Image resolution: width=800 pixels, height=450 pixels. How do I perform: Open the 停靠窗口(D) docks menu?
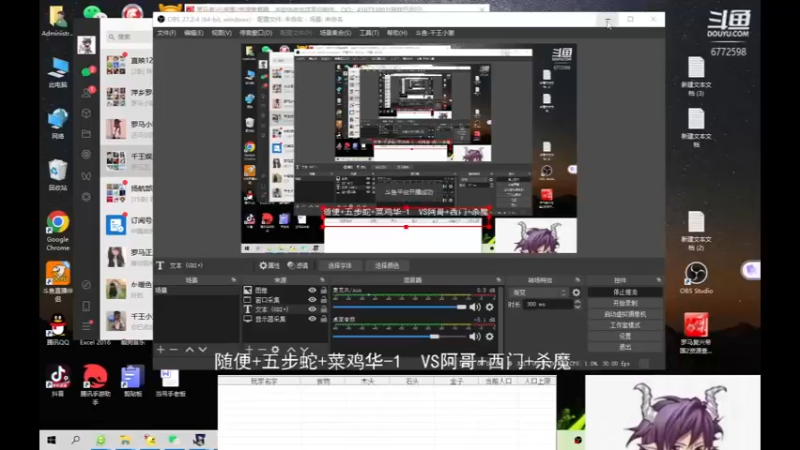(256, 33)
